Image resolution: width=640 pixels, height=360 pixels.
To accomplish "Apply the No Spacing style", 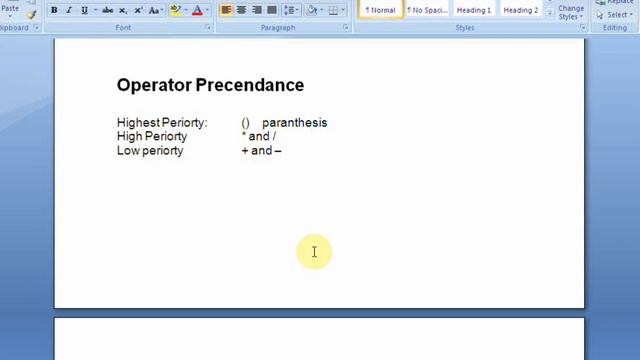I will click(x=427, y=9).
